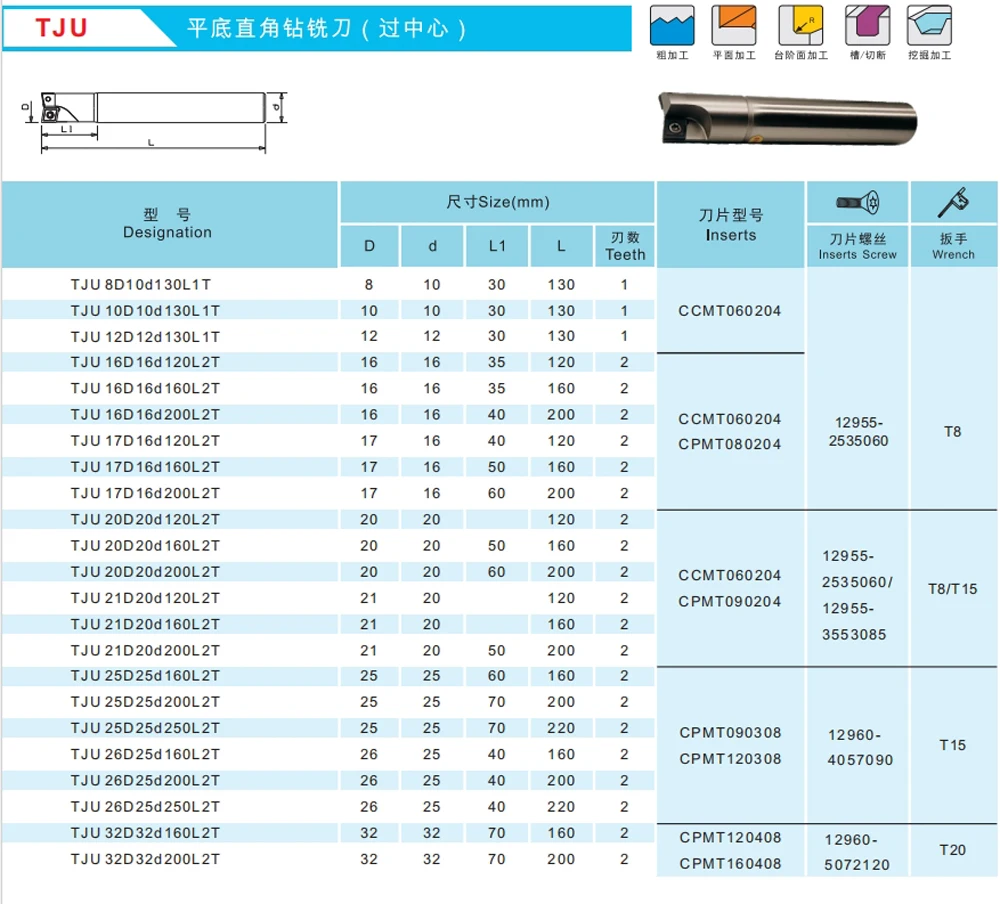Image resolution: width=1000 pixels, height=904 pixels.
Task: Click screw code 12960-5072120
Action: tap(857, 852)
